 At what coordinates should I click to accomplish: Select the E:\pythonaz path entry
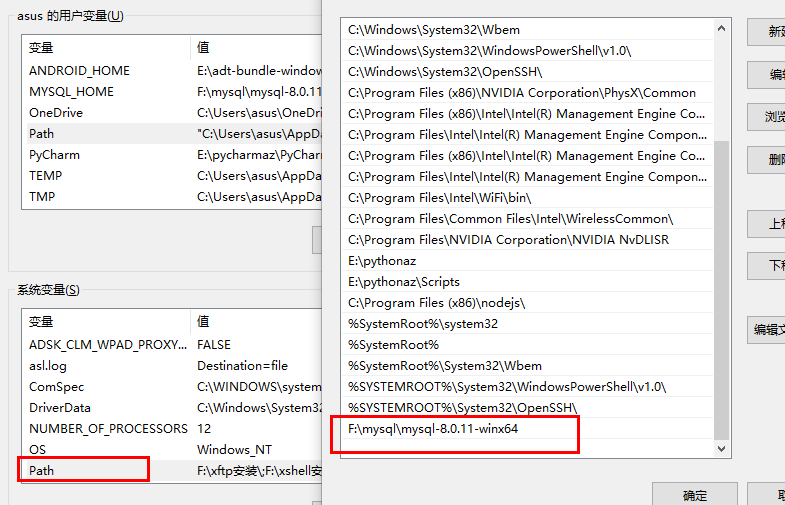528,261
